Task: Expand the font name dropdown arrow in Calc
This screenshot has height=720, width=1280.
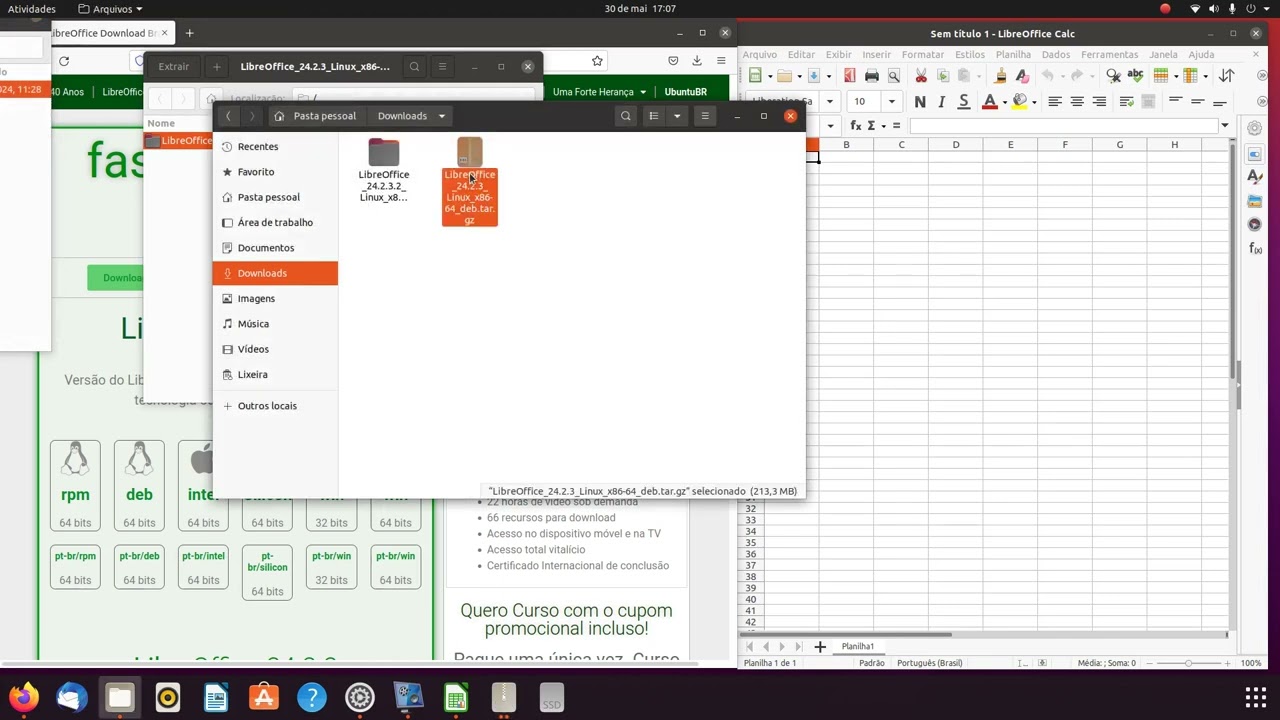Action: 830,101
